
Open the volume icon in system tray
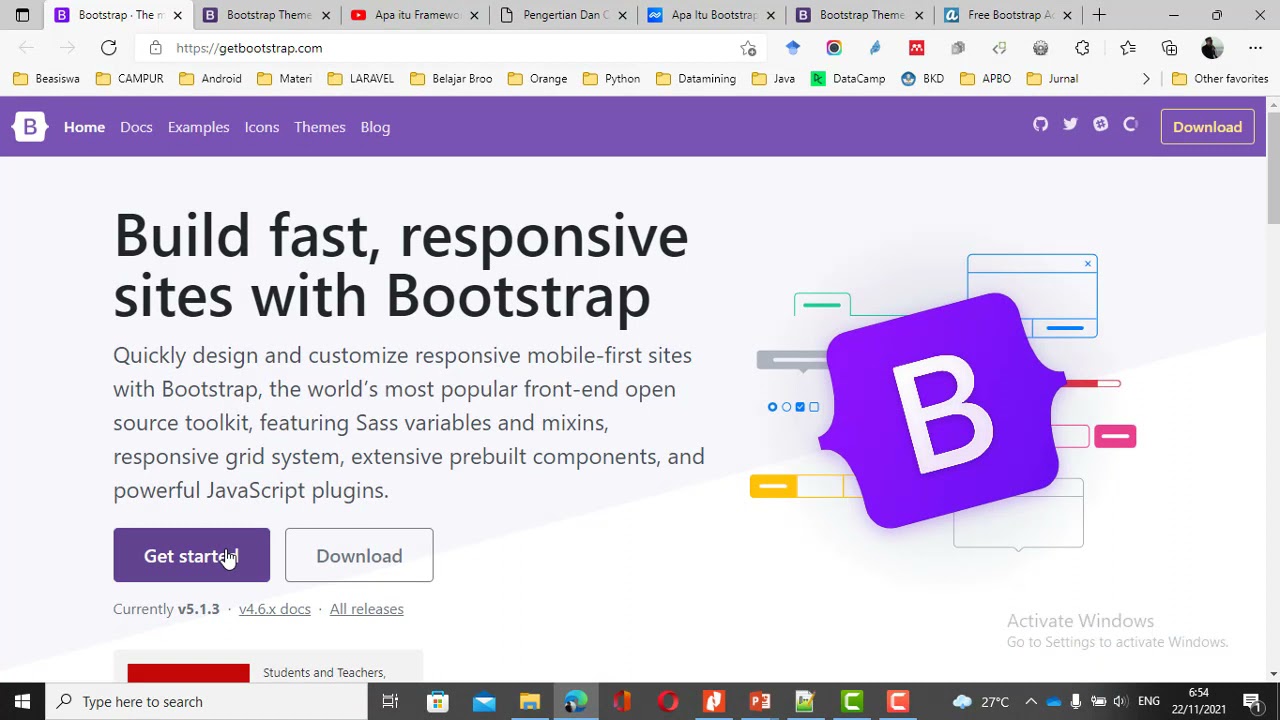1120,701
